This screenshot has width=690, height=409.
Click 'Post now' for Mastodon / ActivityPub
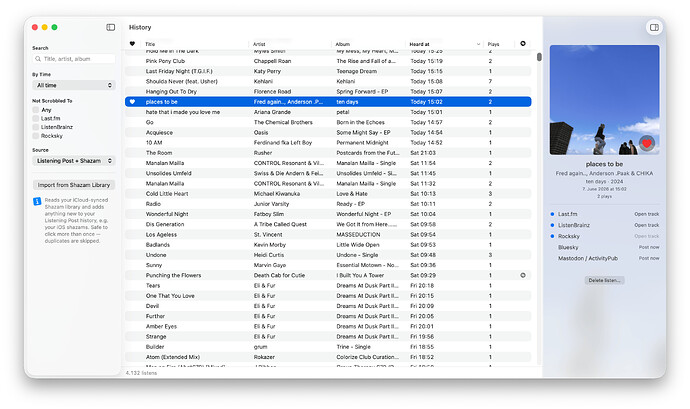click(x=649, y=258)
